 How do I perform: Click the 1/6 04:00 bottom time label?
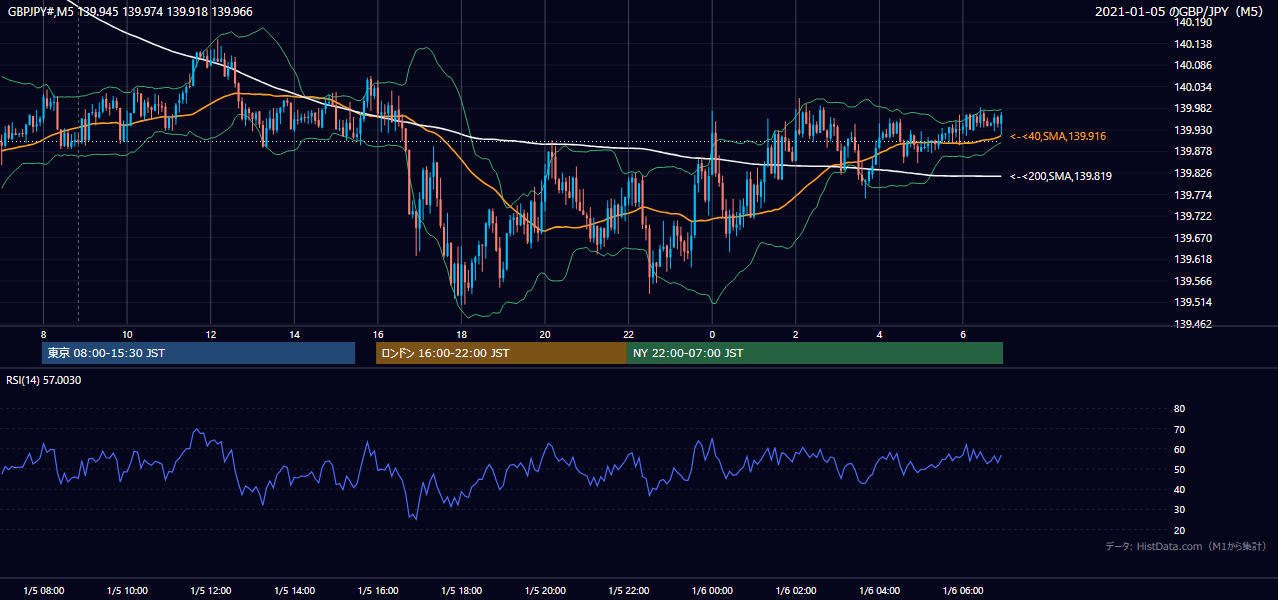click(880, 591)
